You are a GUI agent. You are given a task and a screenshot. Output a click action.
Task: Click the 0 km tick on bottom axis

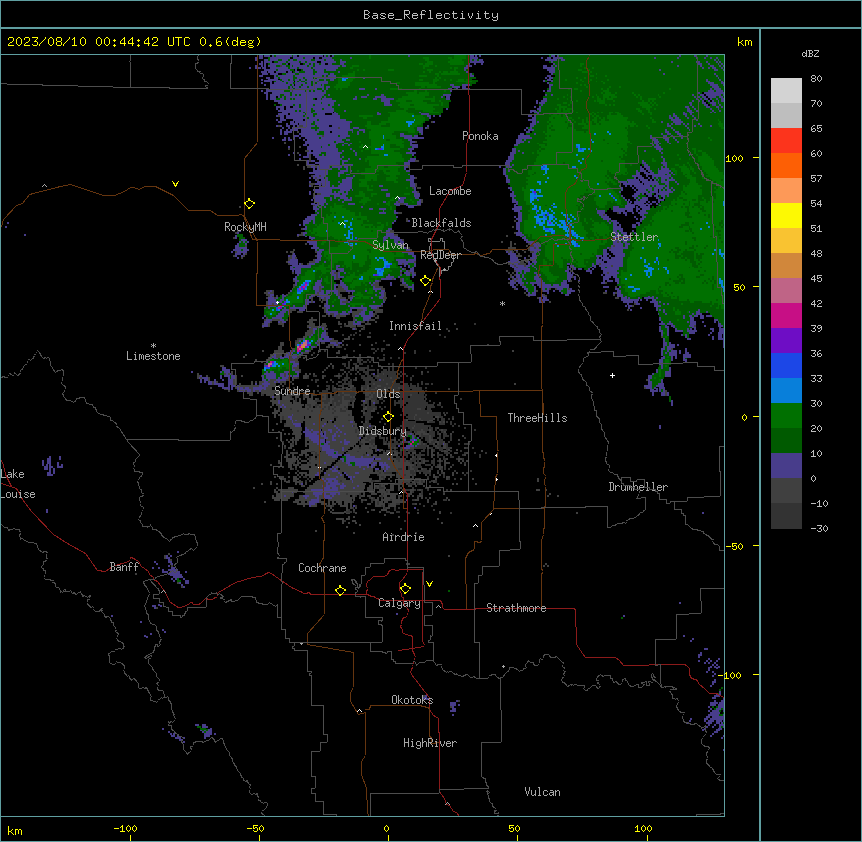pos(386,828)
